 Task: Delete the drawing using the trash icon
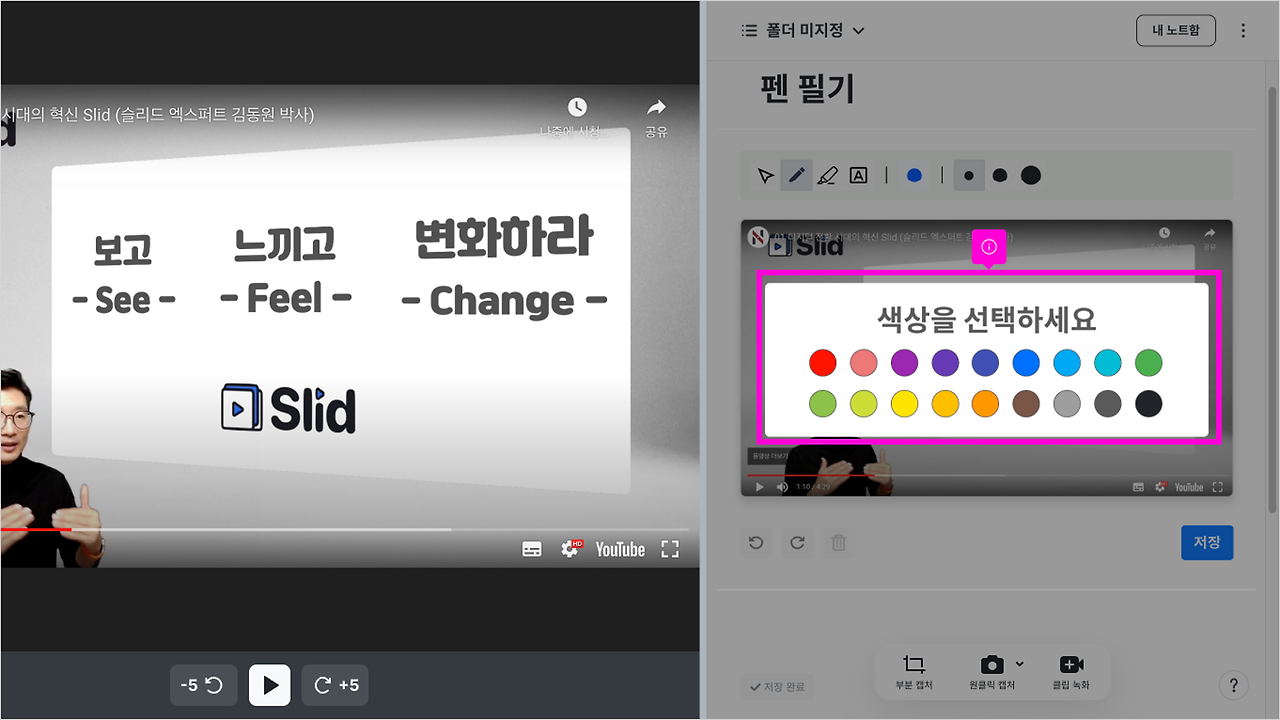point(838,542)
